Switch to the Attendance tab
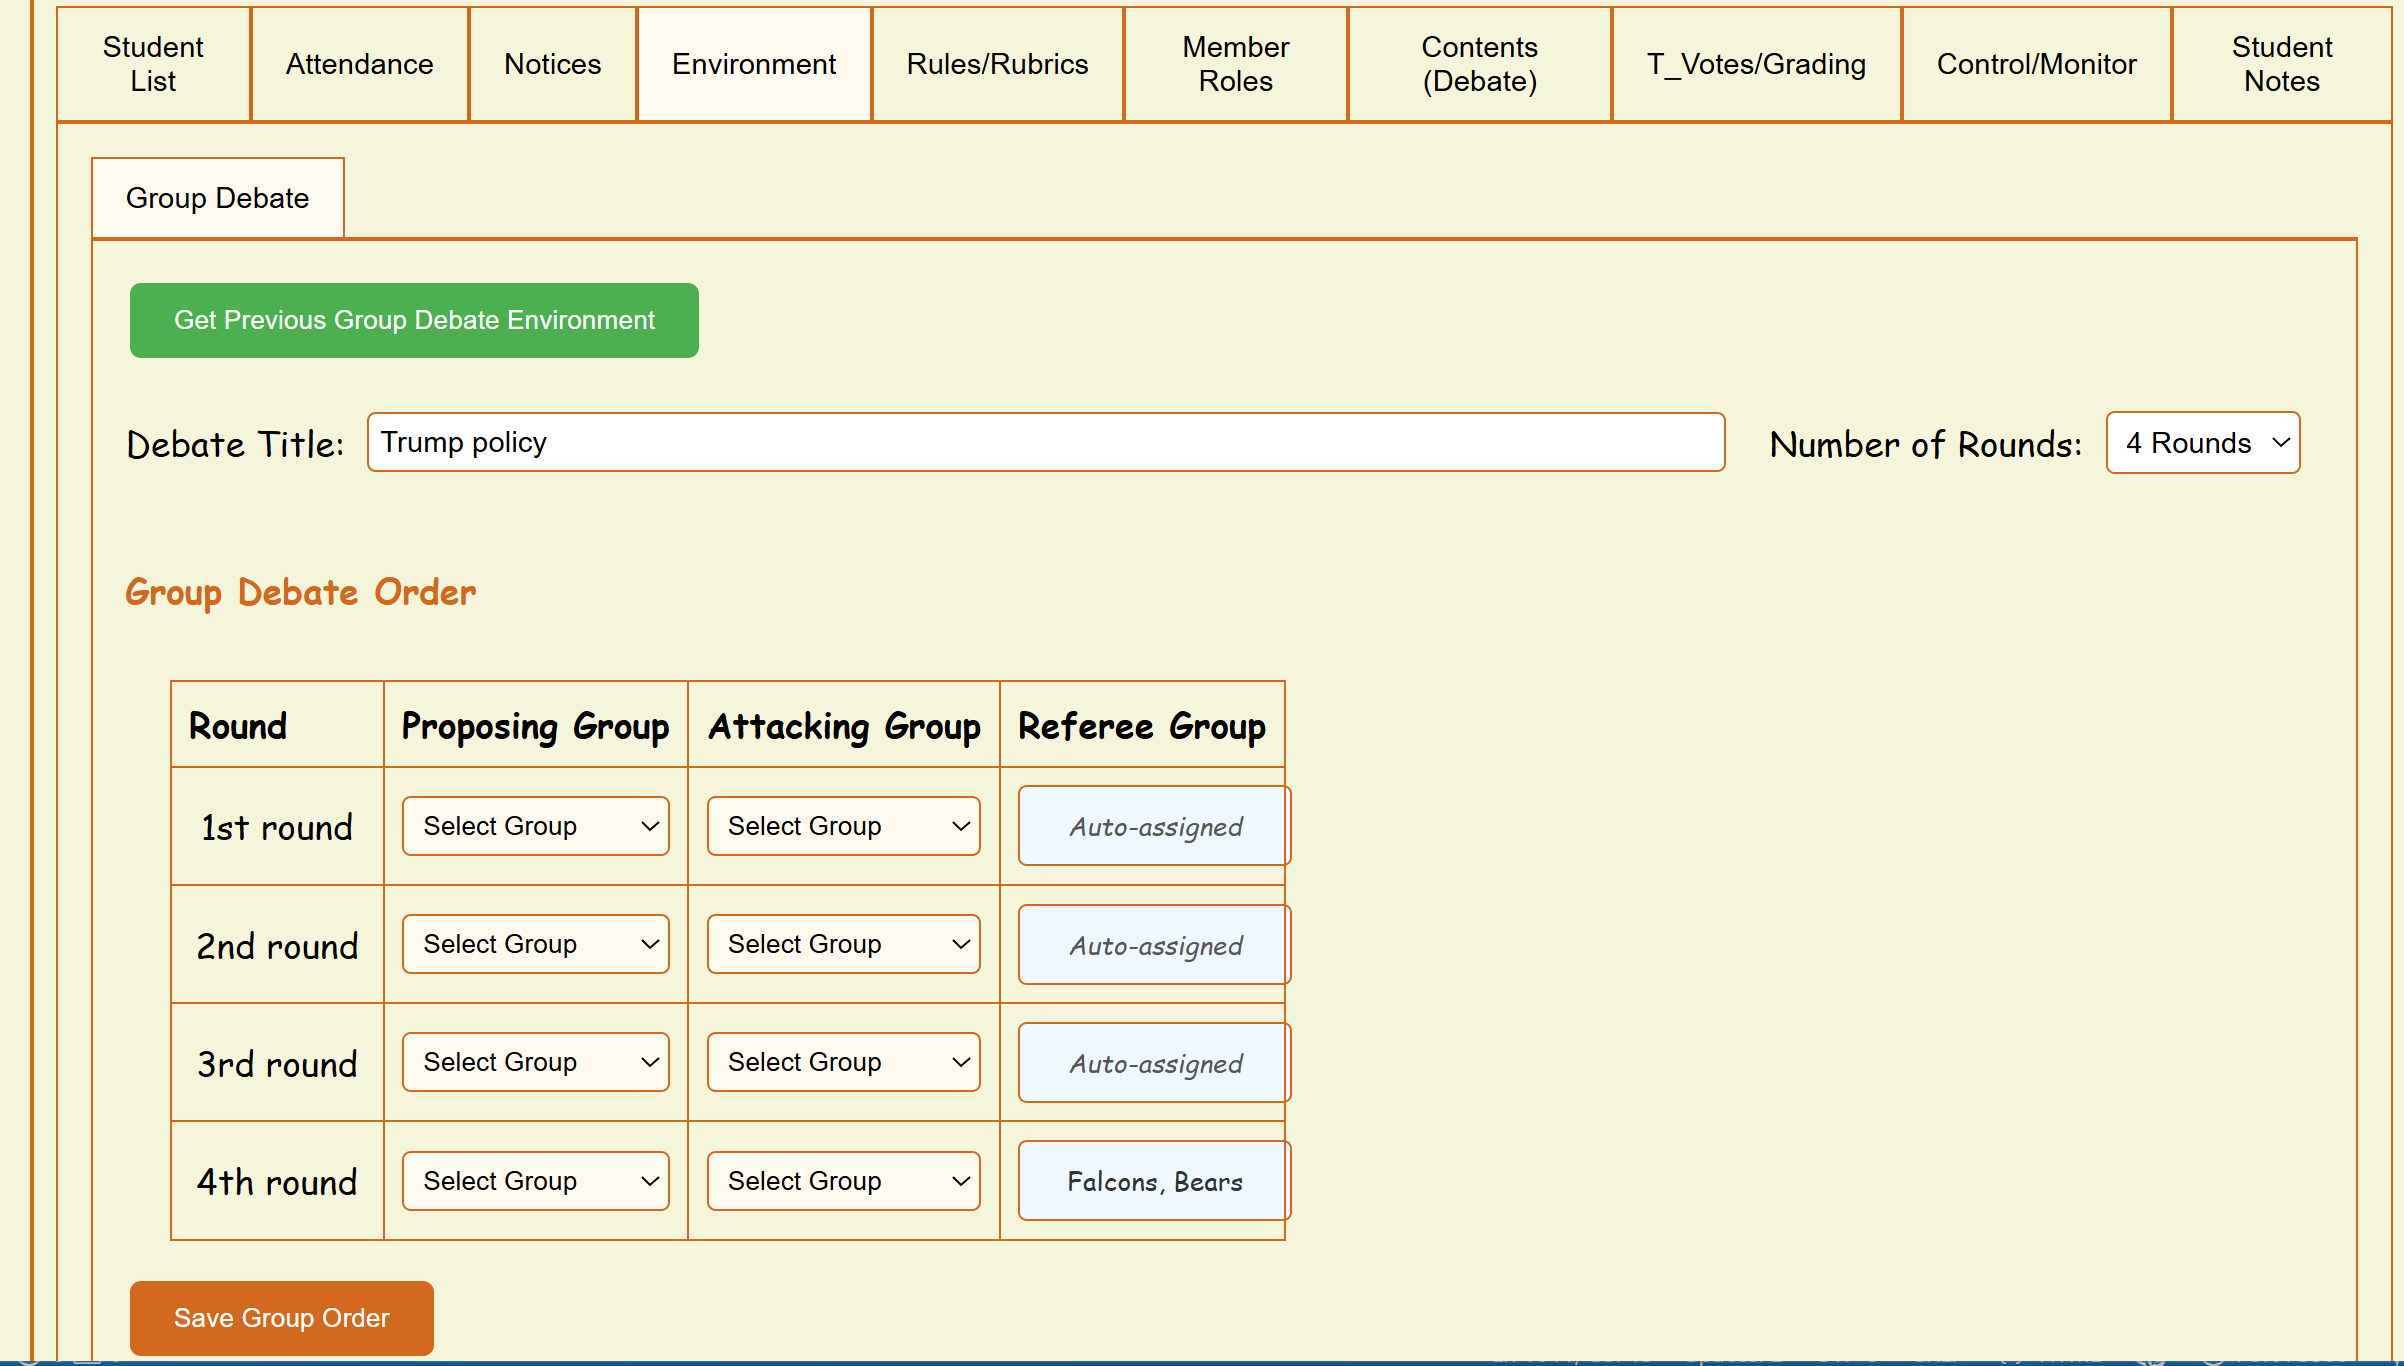The width and height of the screenshot is (2404, 1366). pyautogui.click(x=359, y=64)
